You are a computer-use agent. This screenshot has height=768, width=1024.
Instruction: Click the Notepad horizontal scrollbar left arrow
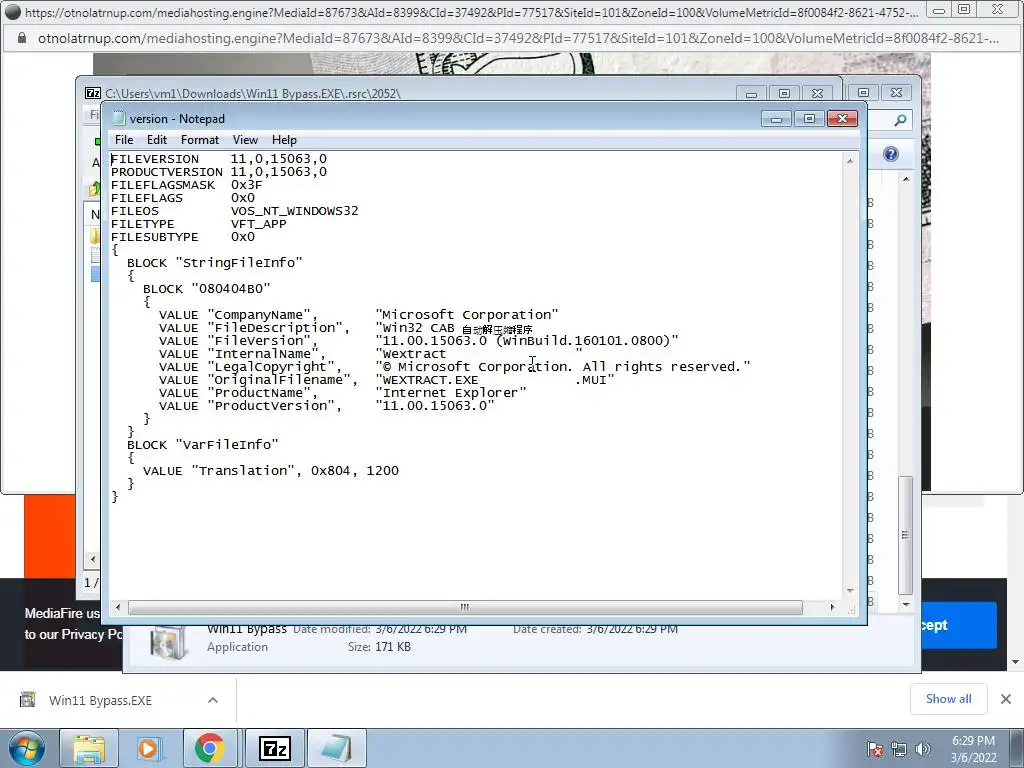118,607
